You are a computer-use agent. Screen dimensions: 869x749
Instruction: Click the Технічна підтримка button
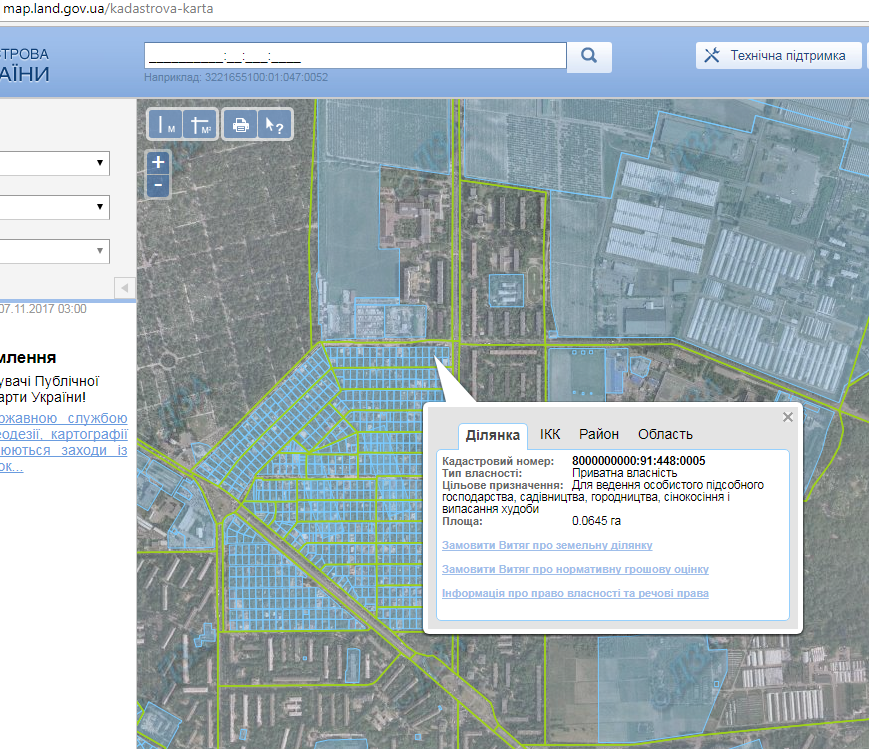(778, 56)
